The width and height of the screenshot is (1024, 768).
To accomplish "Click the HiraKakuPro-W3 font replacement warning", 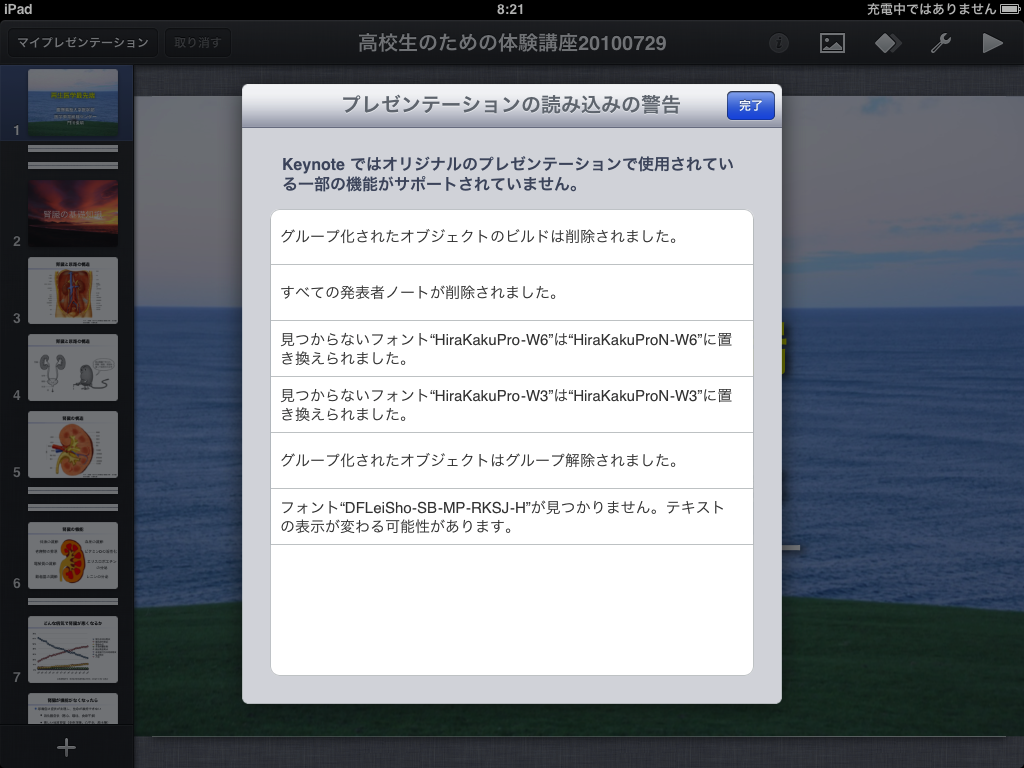I will (512, 405).
